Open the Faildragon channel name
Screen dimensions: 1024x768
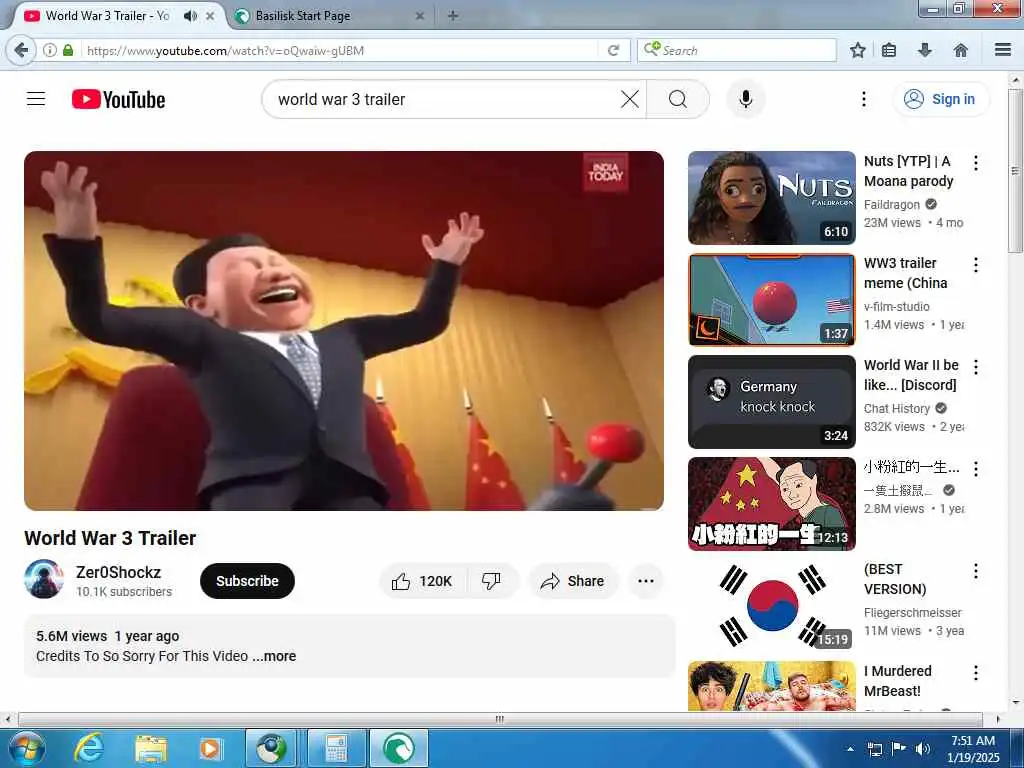click(891, 204)
